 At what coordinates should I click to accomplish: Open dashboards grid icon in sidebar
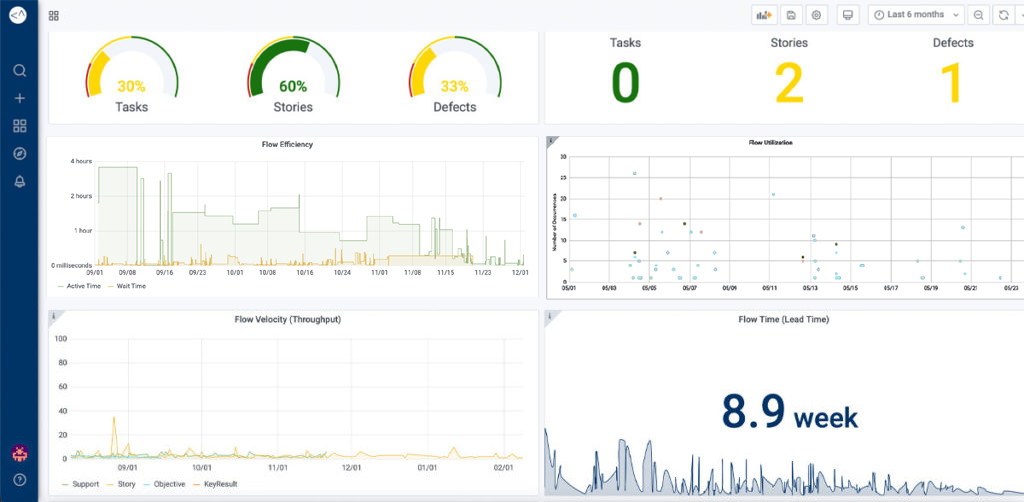(20, 126)
